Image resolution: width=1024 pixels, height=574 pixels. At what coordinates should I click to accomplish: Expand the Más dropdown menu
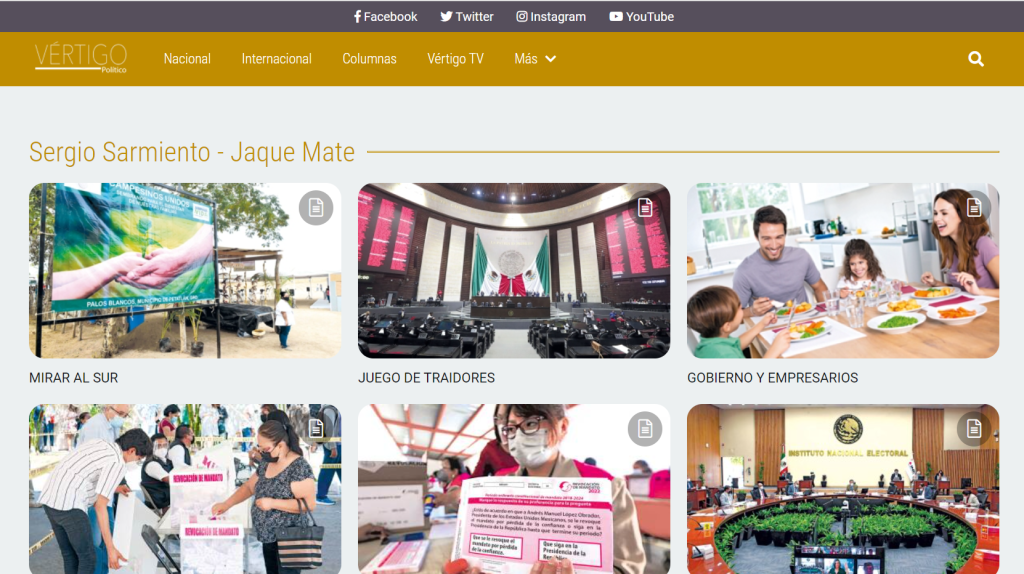tap(535, 59)
